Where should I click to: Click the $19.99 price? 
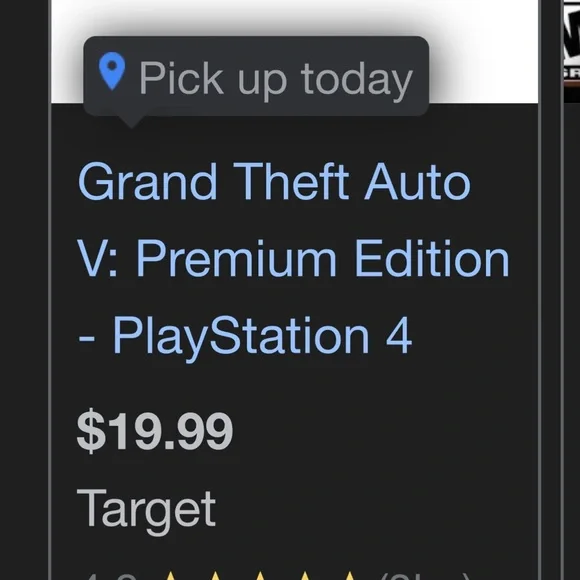(155, 431)
